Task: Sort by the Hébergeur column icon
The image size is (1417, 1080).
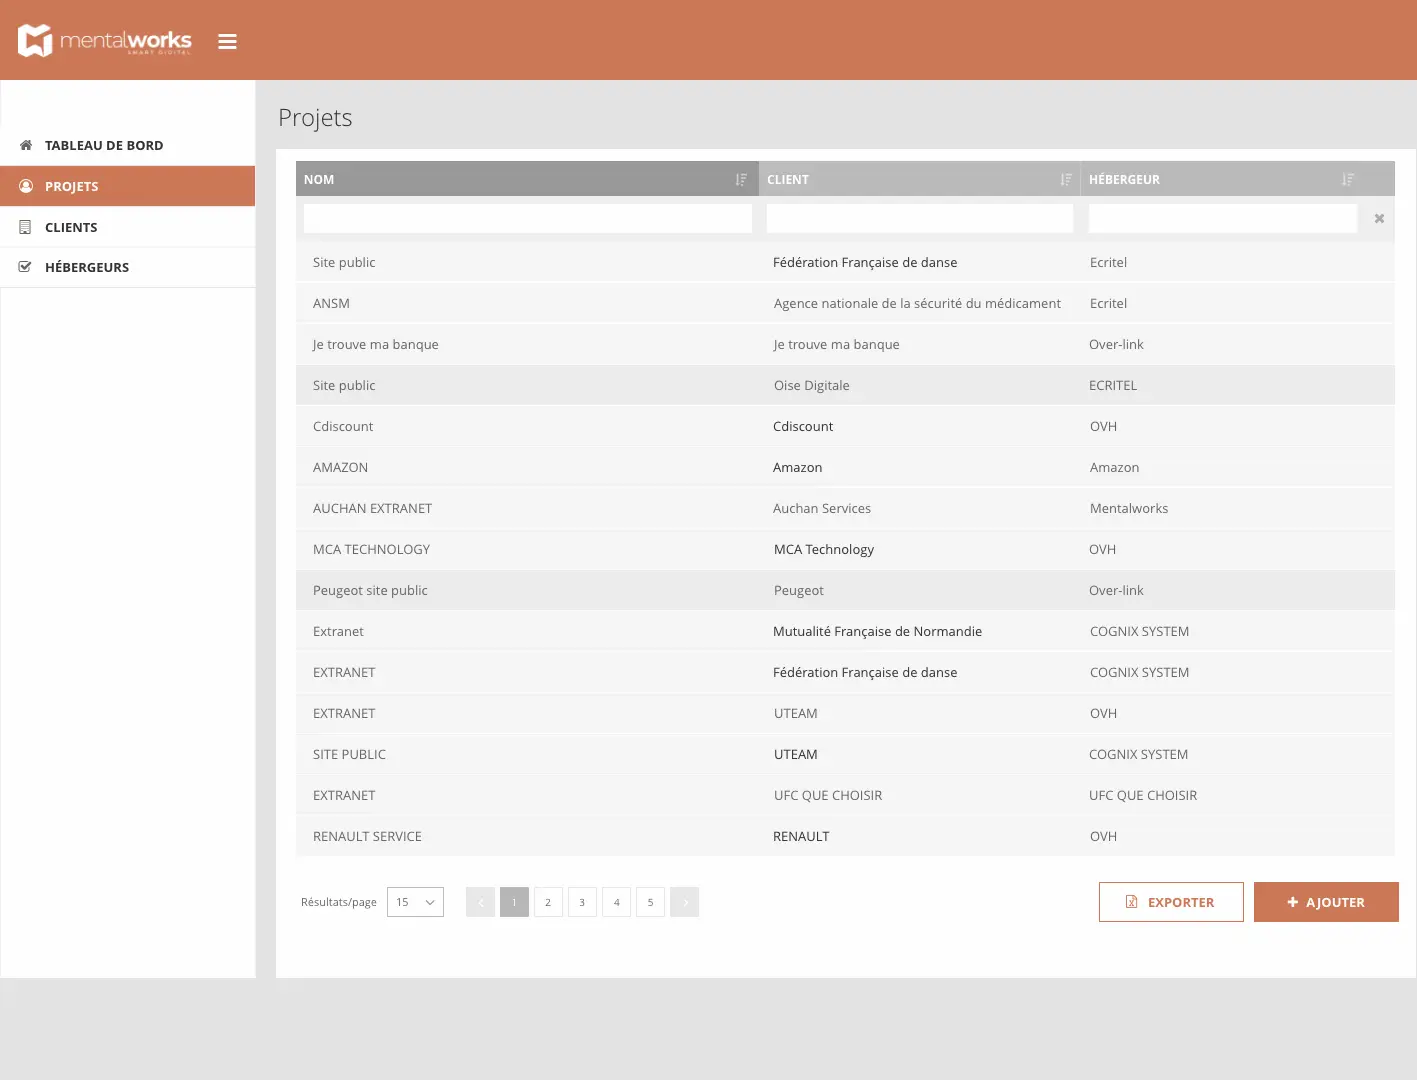Action: pos(1348,180)
